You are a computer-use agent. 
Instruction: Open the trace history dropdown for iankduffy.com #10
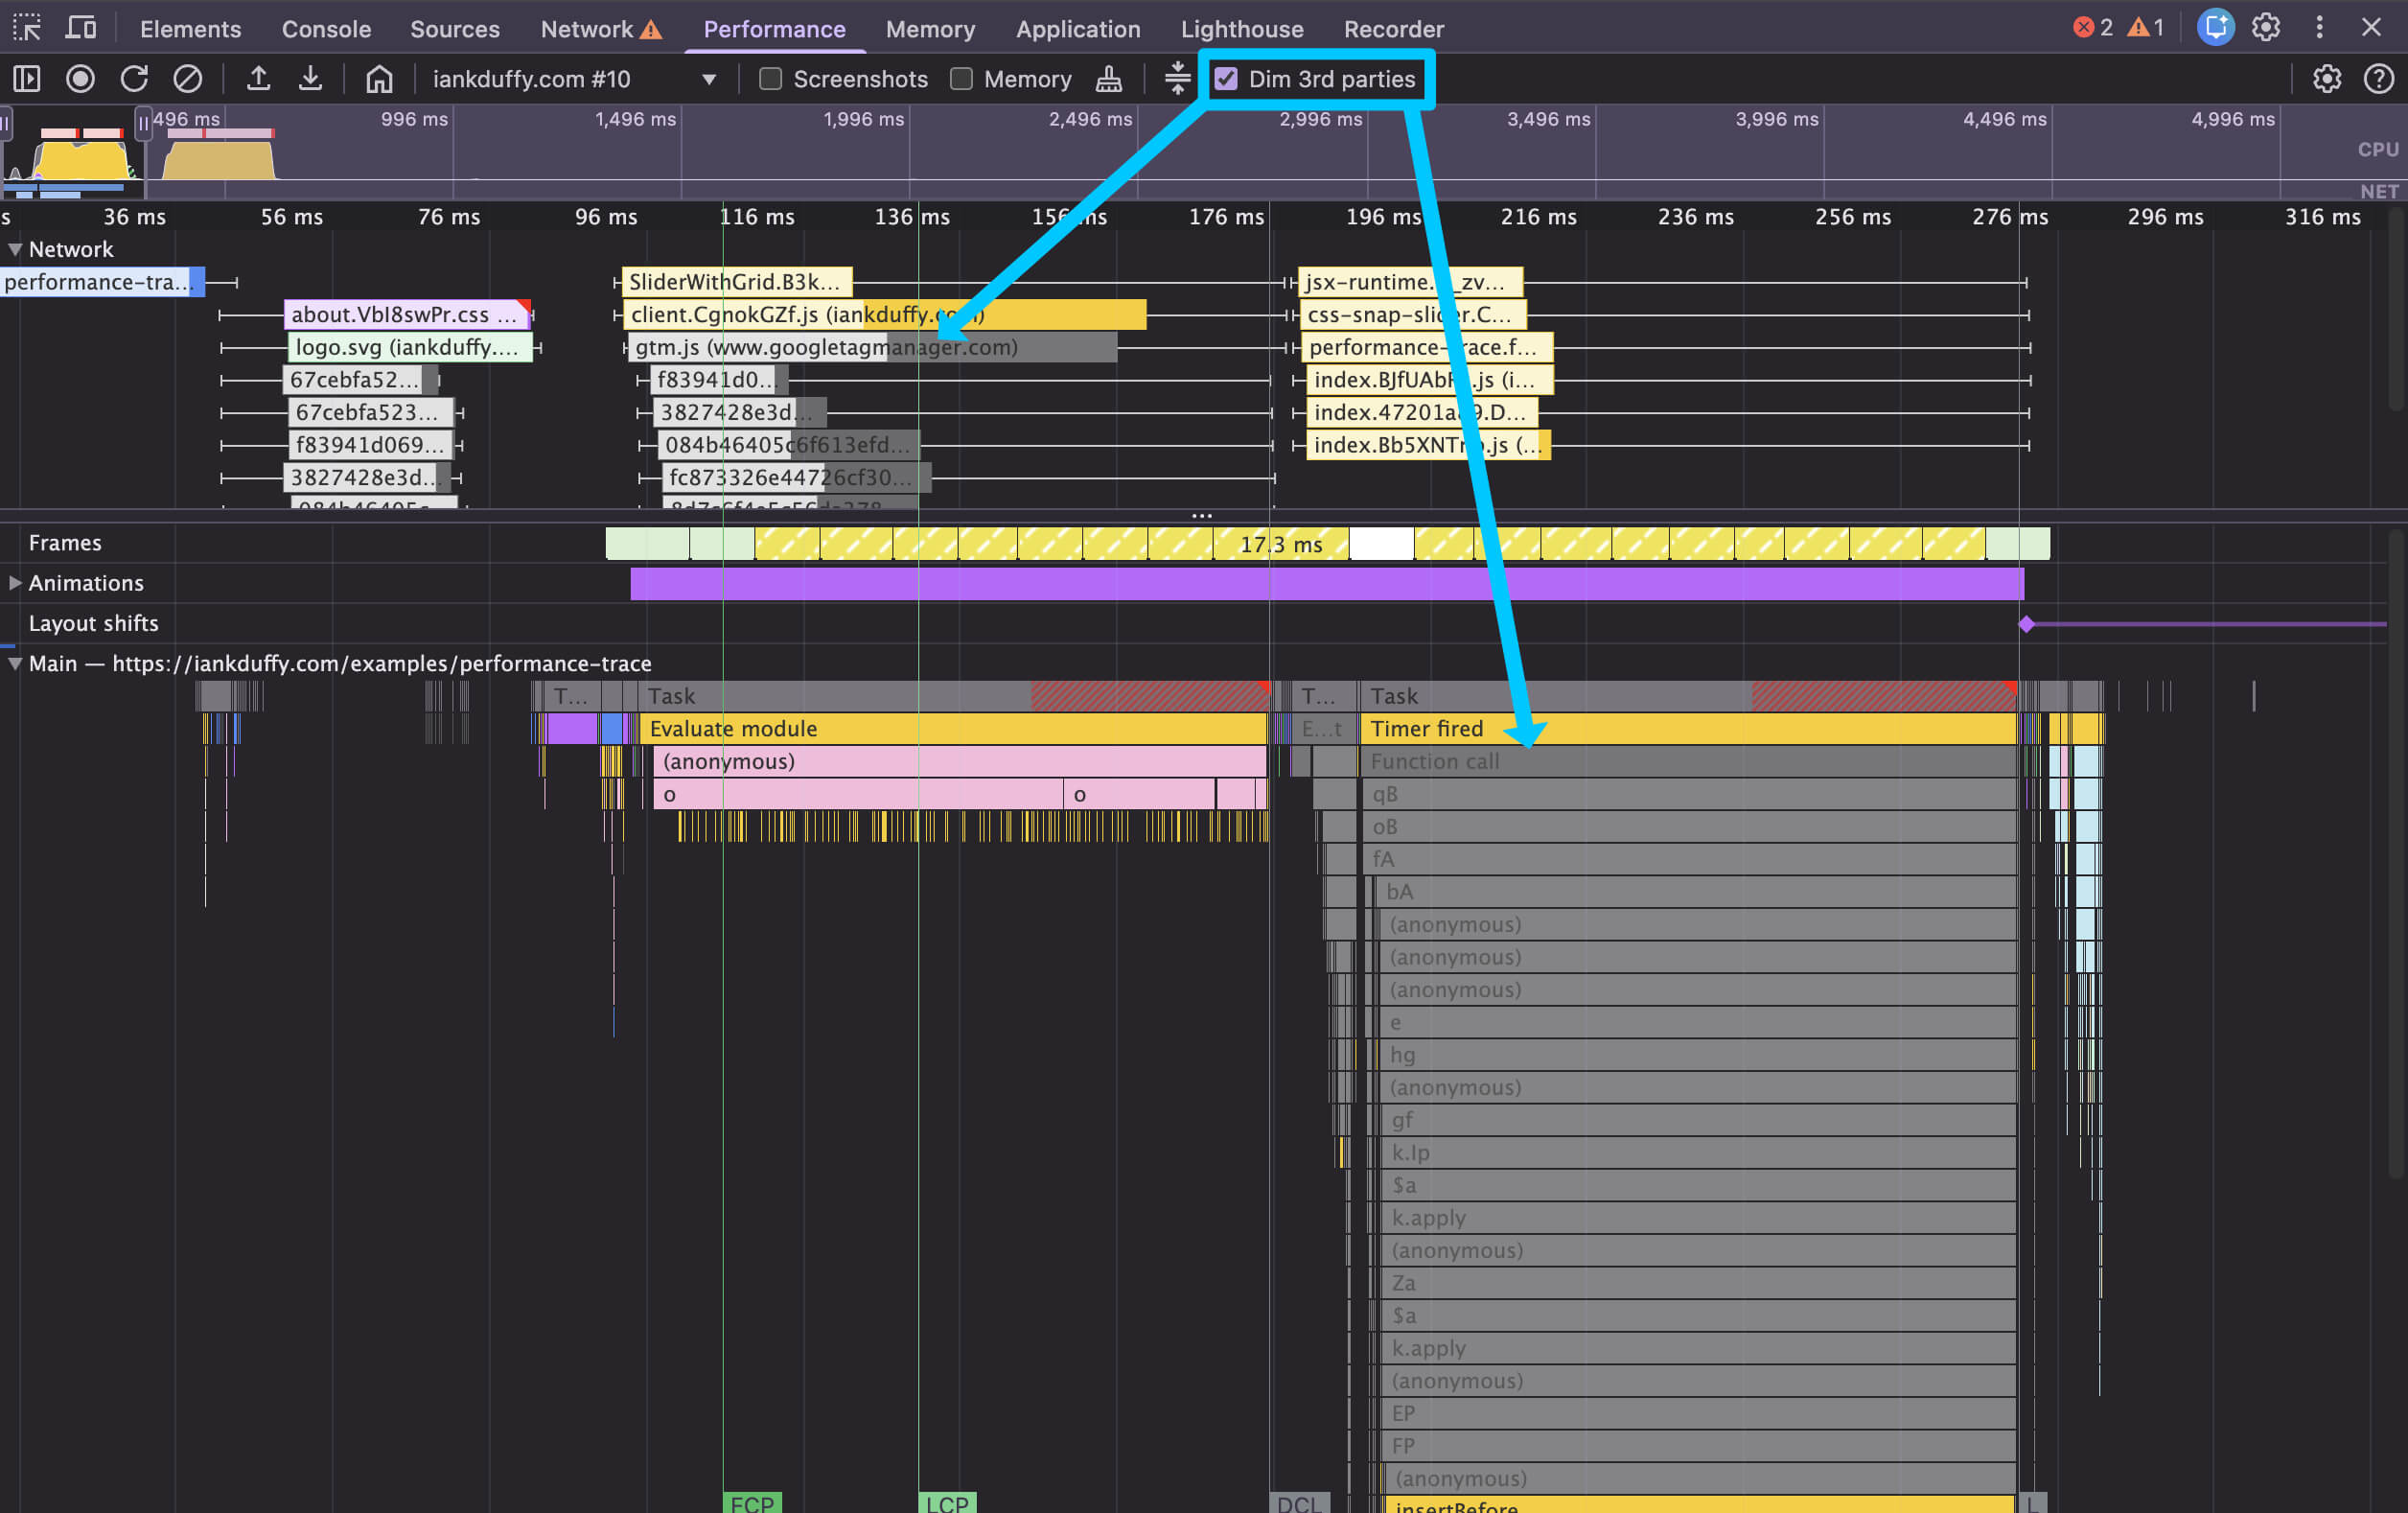(708, 79)
